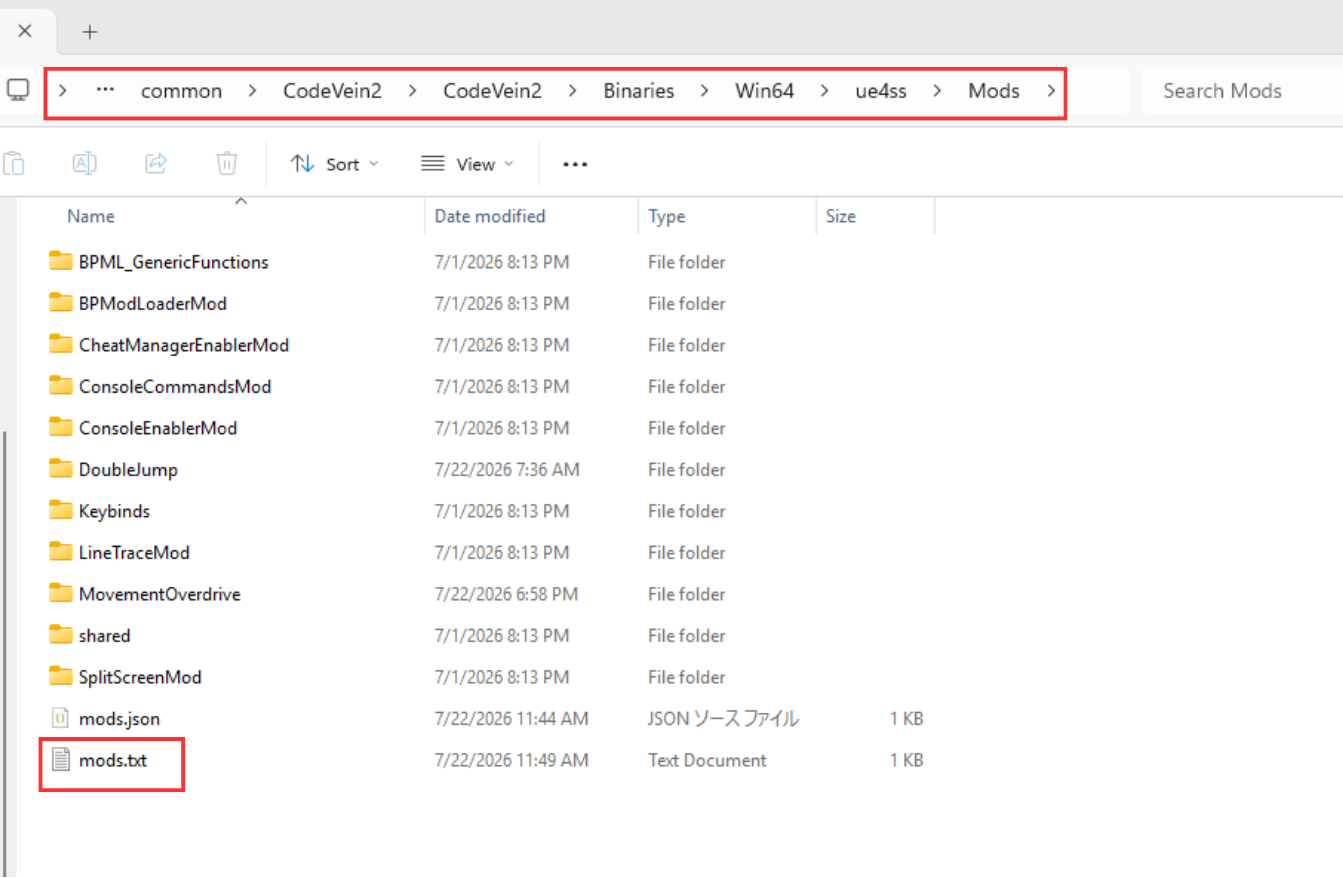The height and width of the screenshot is (878, 1343).
Task: Go to ue4ss breadcrumb folder
Action: pyautogui.click(x=881, y=91)
